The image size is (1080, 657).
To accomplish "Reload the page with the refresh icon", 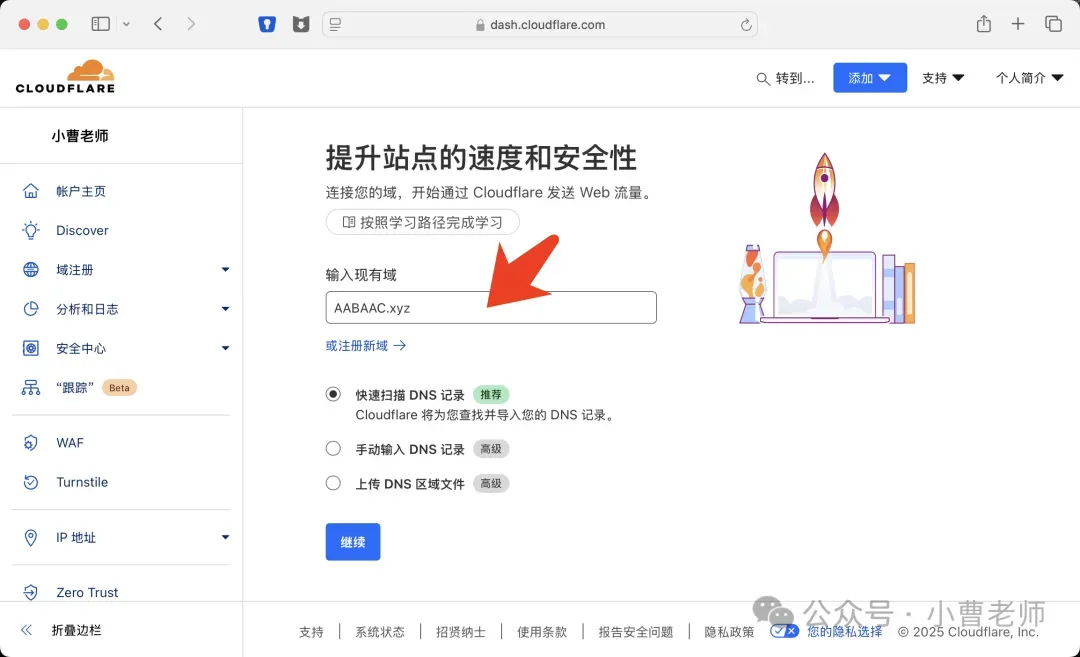I will [x=745, y=25].
